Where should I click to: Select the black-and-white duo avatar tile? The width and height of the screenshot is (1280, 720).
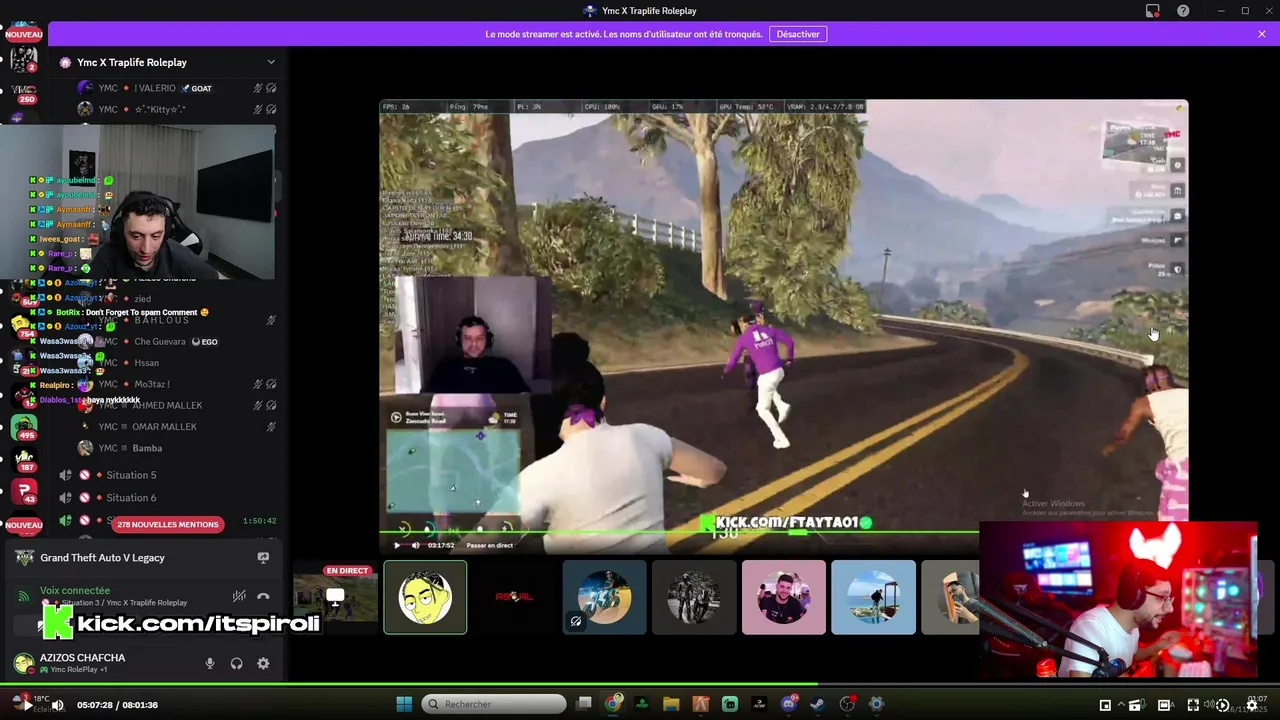[694, 597]
